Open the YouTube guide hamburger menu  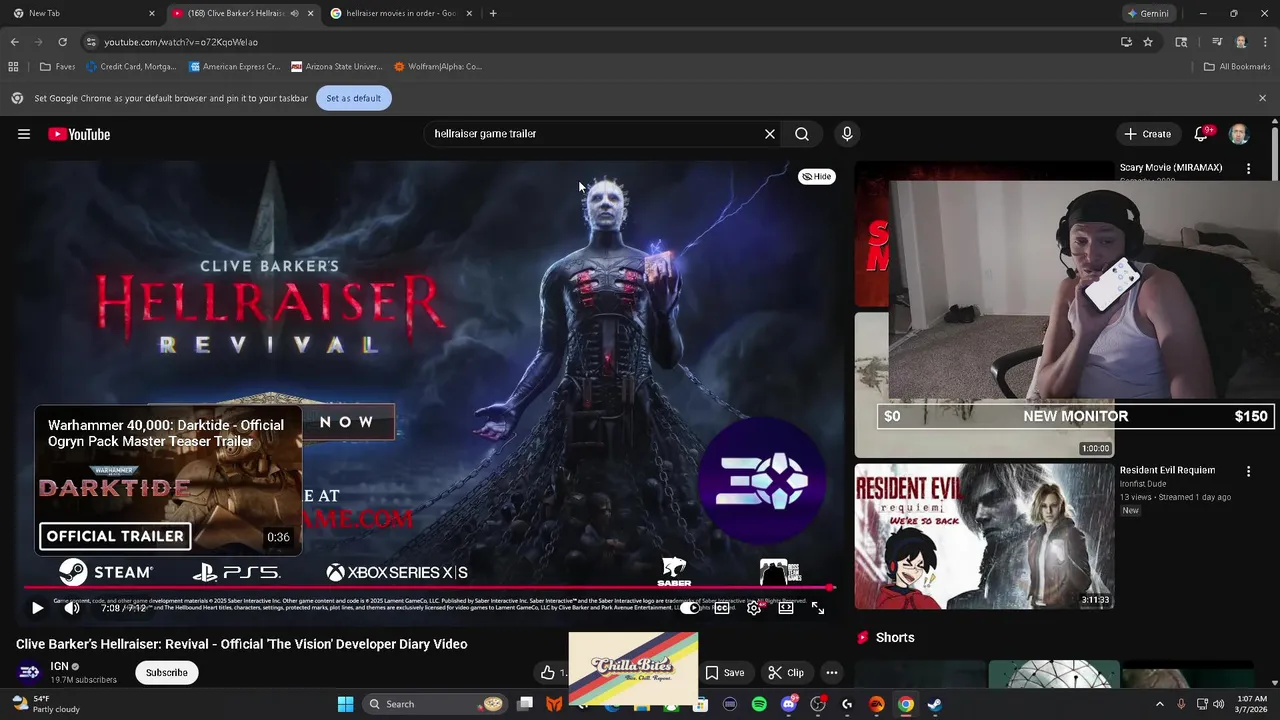click(24, 134)
